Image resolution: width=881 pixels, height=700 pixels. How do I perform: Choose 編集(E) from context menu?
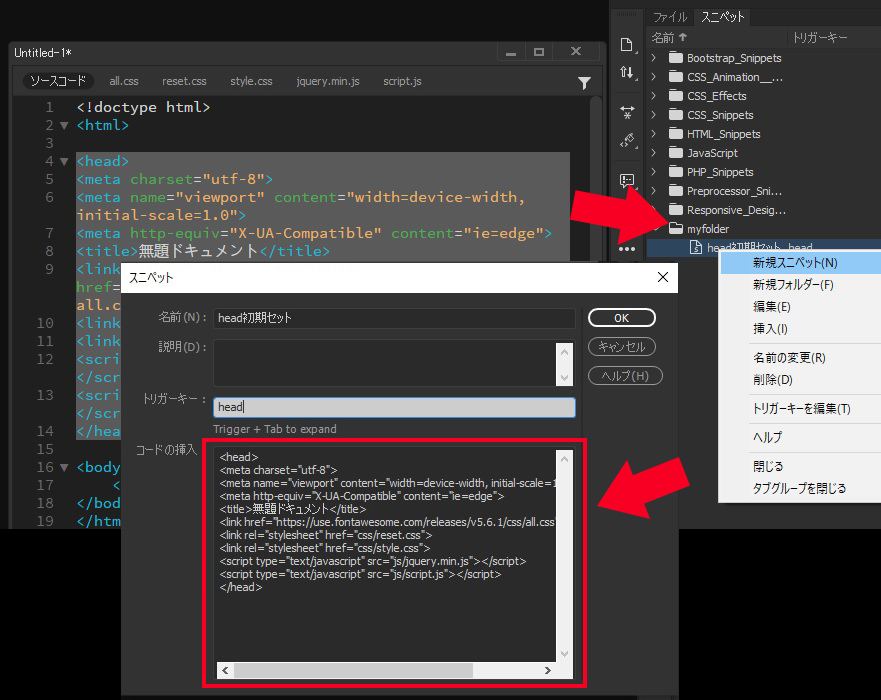click(800, 307)
